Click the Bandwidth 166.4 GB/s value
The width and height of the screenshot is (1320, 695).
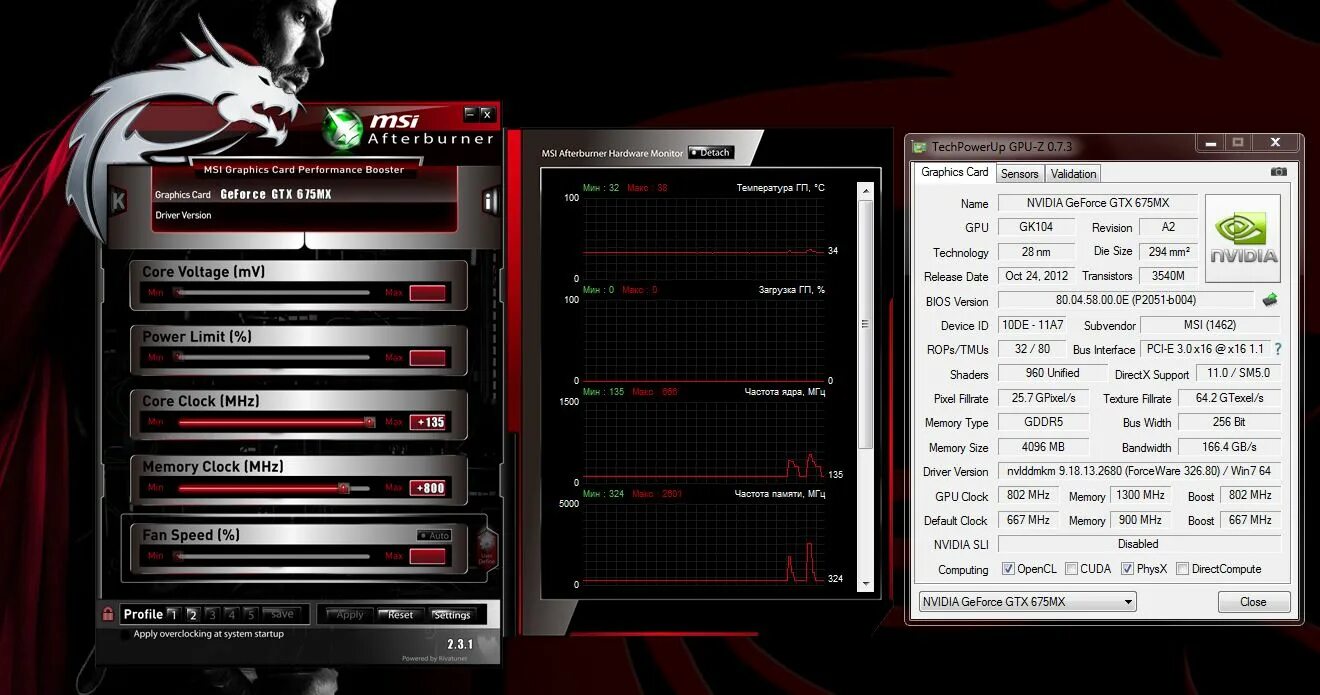(1229, 447)
